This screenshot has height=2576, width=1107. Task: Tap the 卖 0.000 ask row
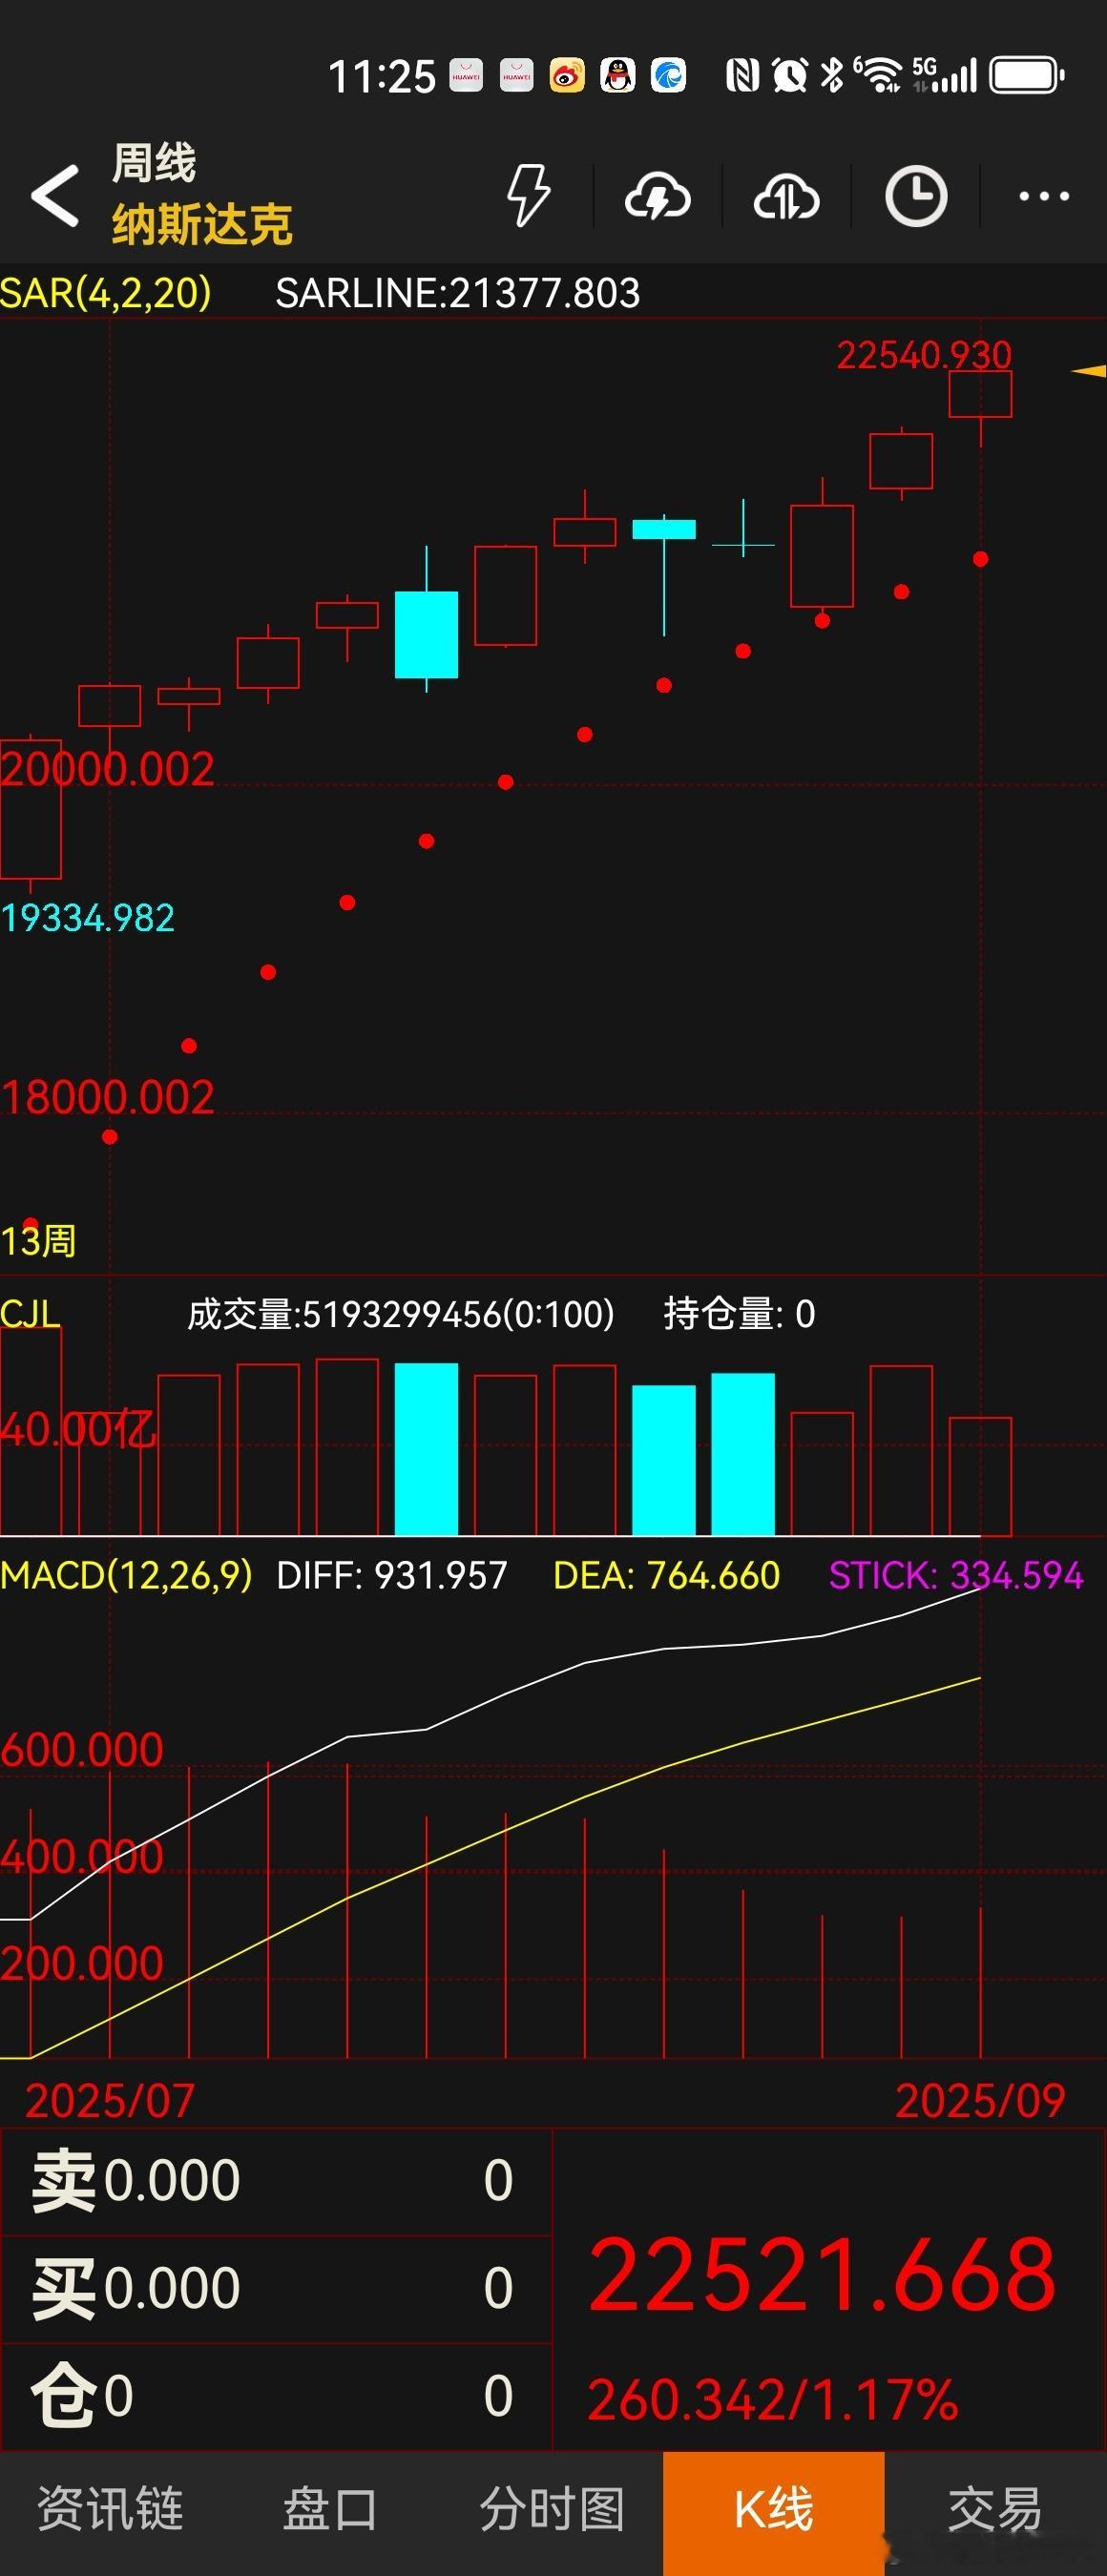pyautogui.click(x=276, y=2181)
